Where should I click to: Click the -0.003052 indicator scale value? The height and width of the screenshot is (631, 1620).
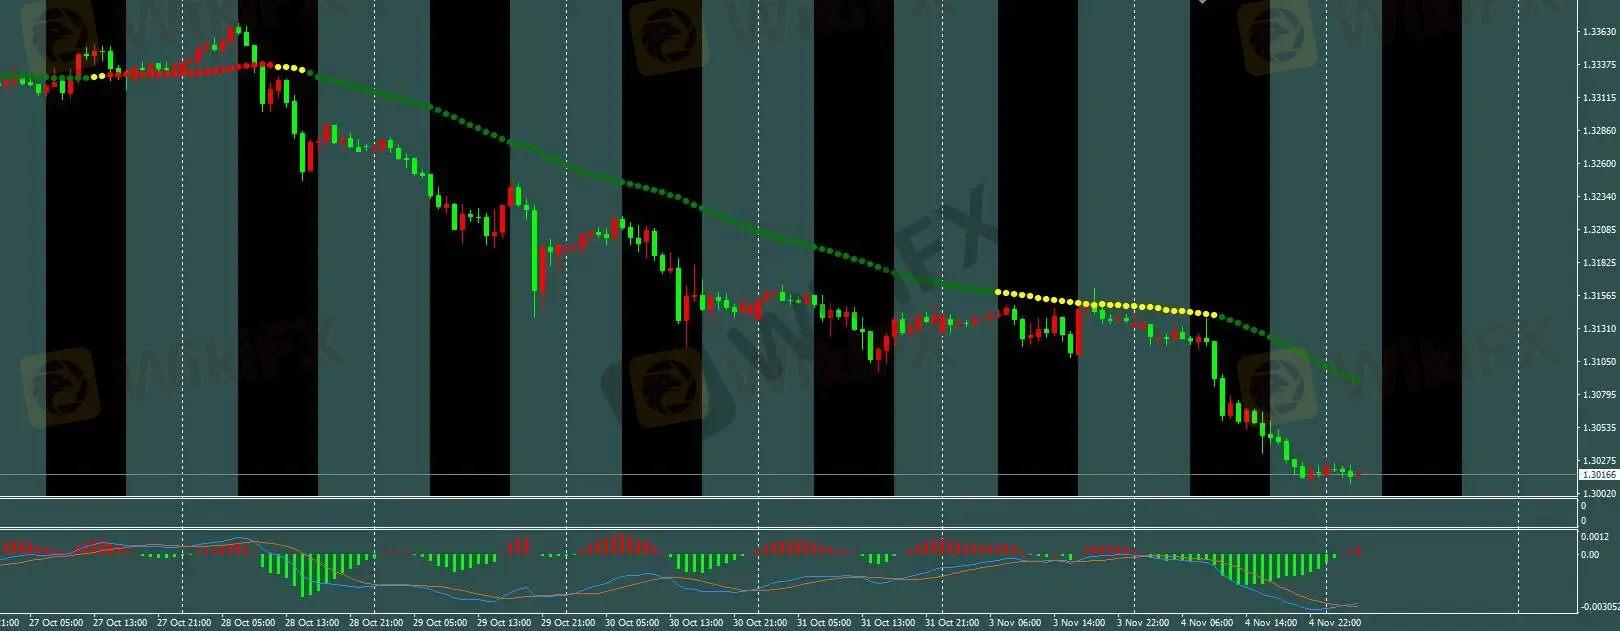[x=1599, y=607]
